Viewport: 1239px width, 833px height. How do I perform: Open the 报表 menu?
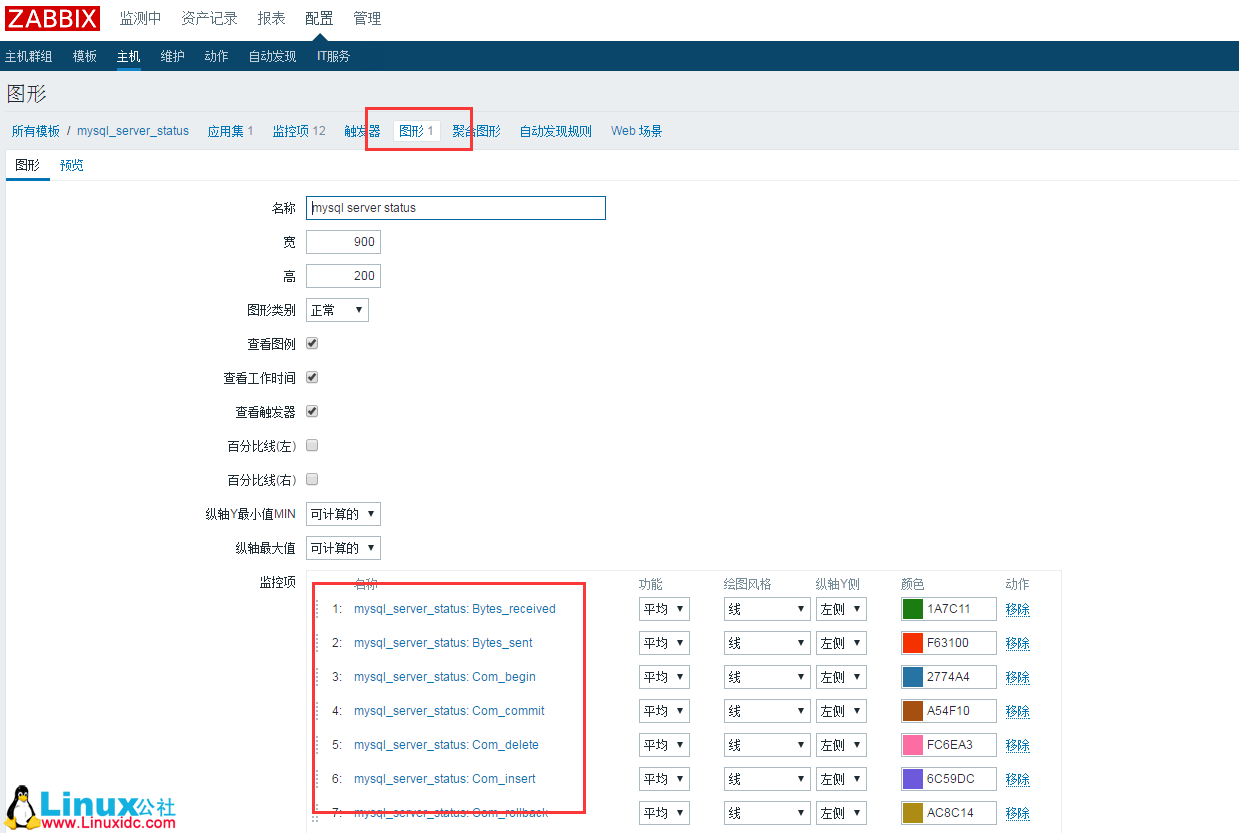271,18
